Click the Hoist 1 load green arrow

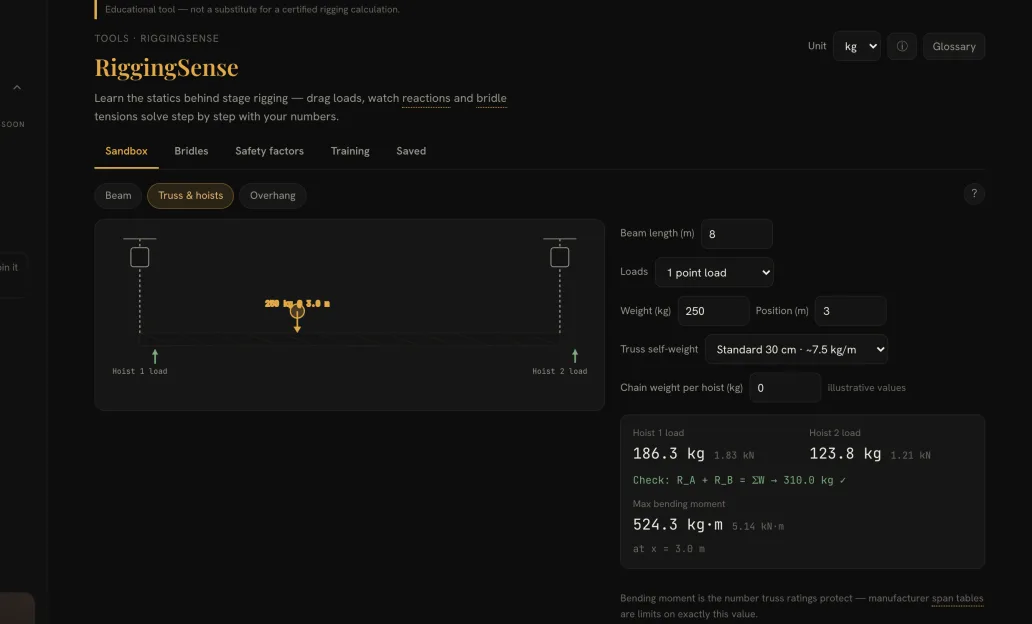(x=155, y=356)
